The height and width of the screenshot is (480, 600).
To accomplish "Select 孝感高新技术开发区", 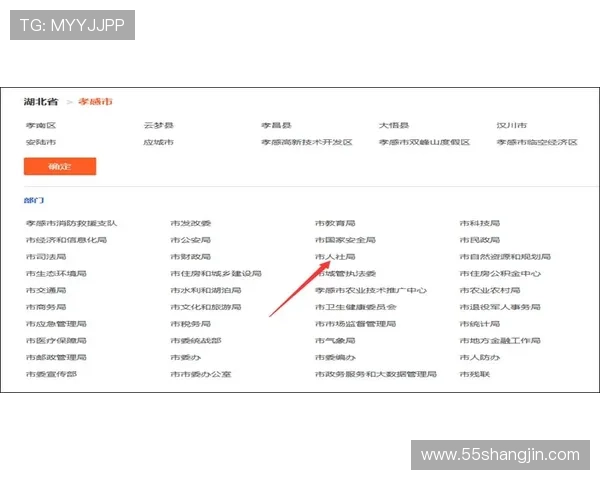I will click(307, 142).
